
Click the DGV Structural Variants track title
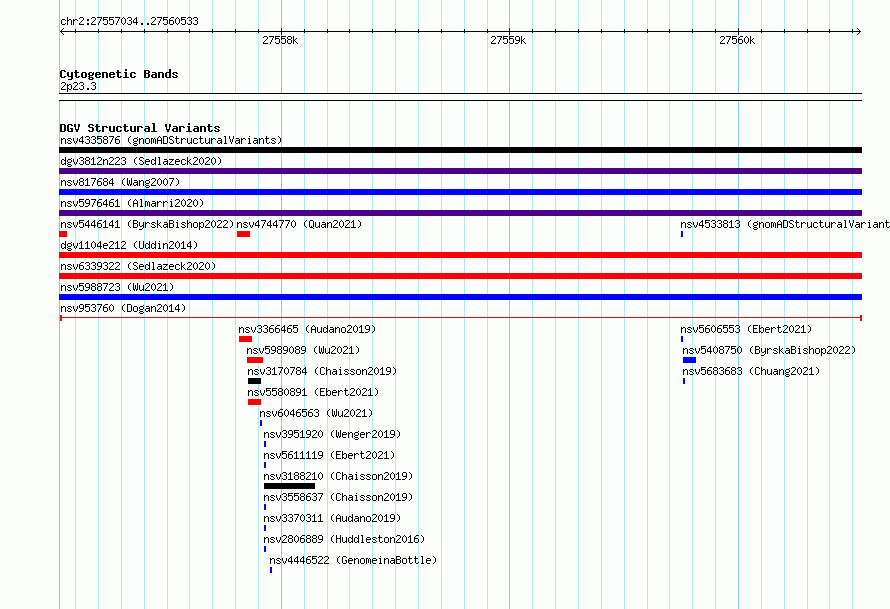pos(140,128)
